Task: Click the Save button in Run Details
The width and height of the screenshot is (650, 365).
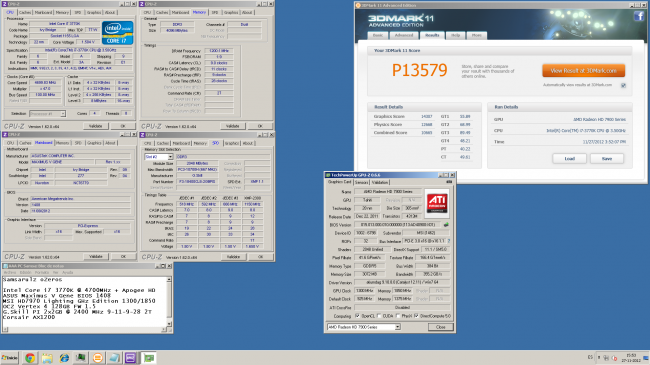Action: [607, 158]
